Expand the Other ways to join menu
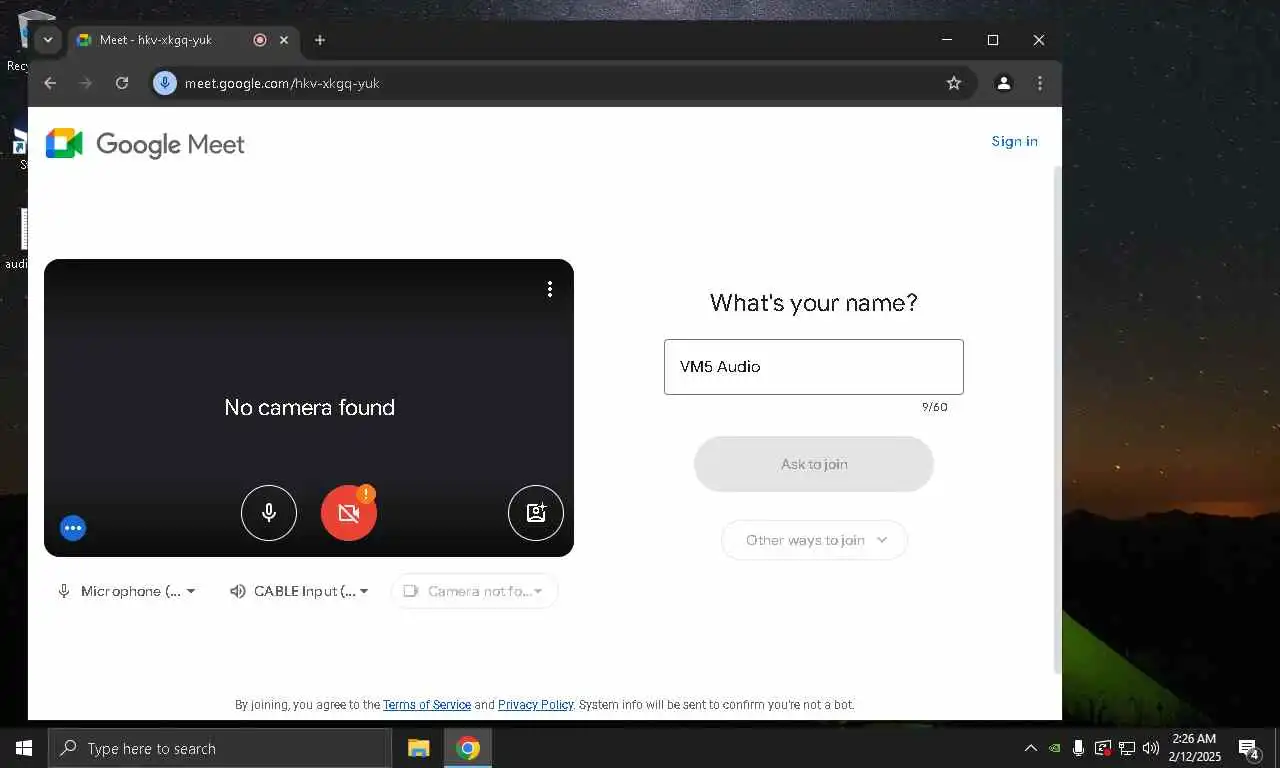Image resolution: width=1280 pixels, height=768 pixels. click(x=814, y=540)
